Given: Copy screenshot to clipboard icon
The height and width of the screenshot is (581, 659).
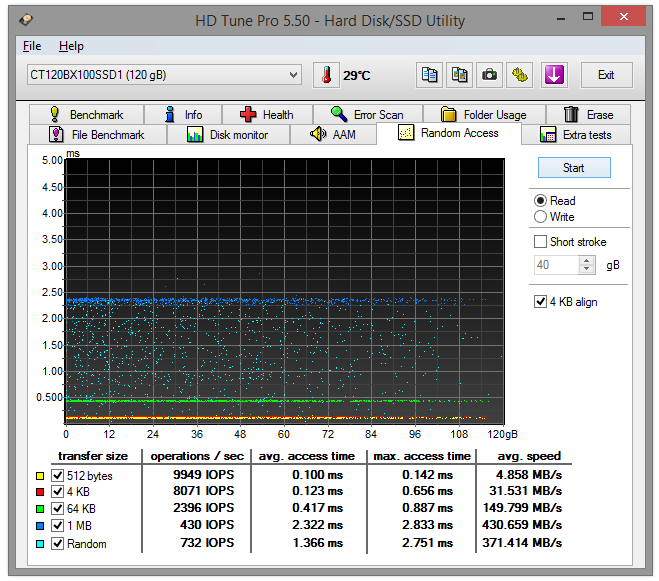Looking at the screenshot, I should [x=459, y=75].
